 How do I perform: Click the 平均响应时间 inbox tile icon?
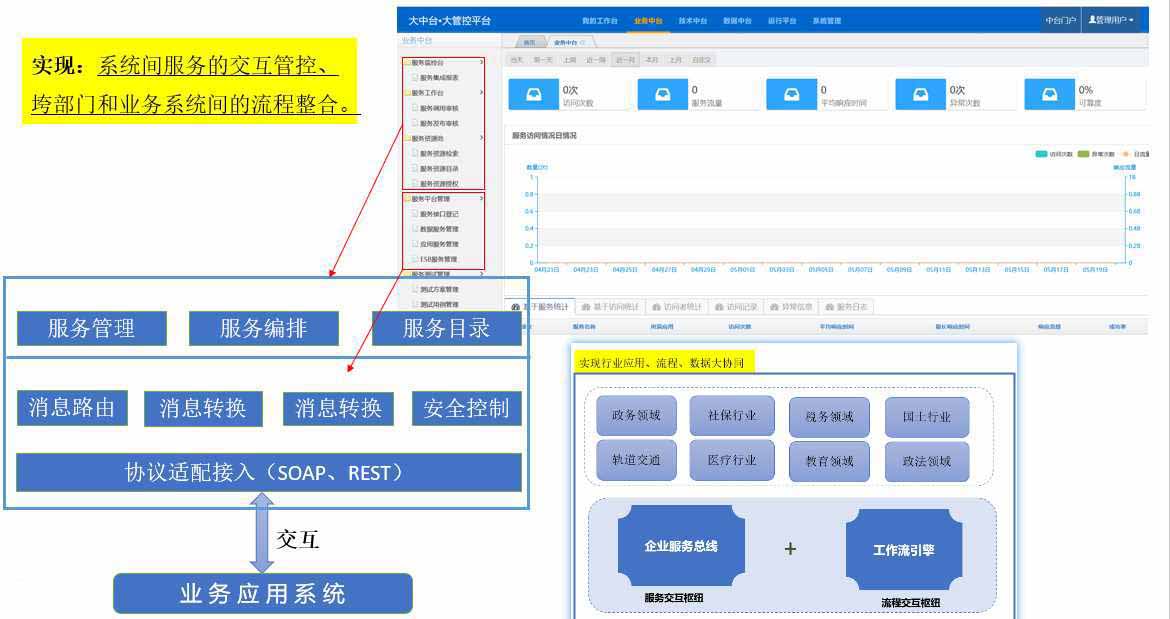pyautogui.click(x=791, y=94)
